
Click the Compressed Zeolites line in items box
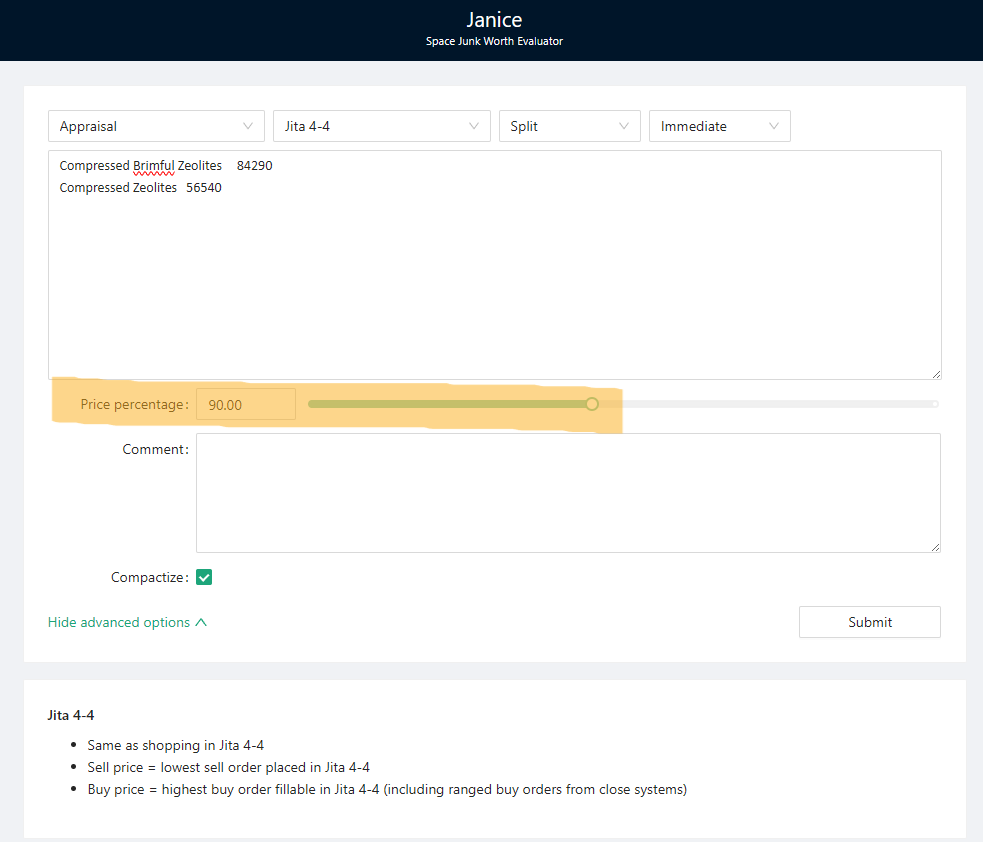[140, 187]
